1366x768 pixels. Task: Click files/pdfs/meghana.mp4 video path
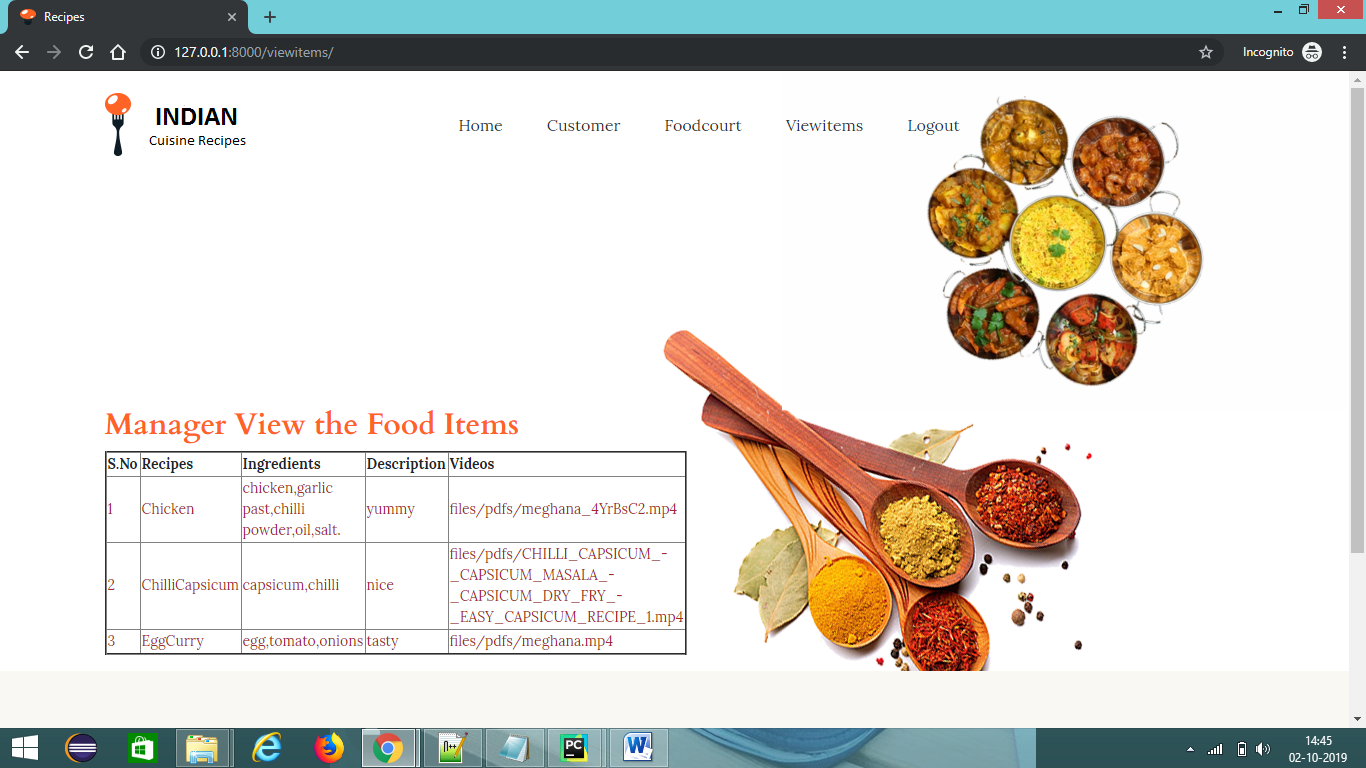pos(531,641)
